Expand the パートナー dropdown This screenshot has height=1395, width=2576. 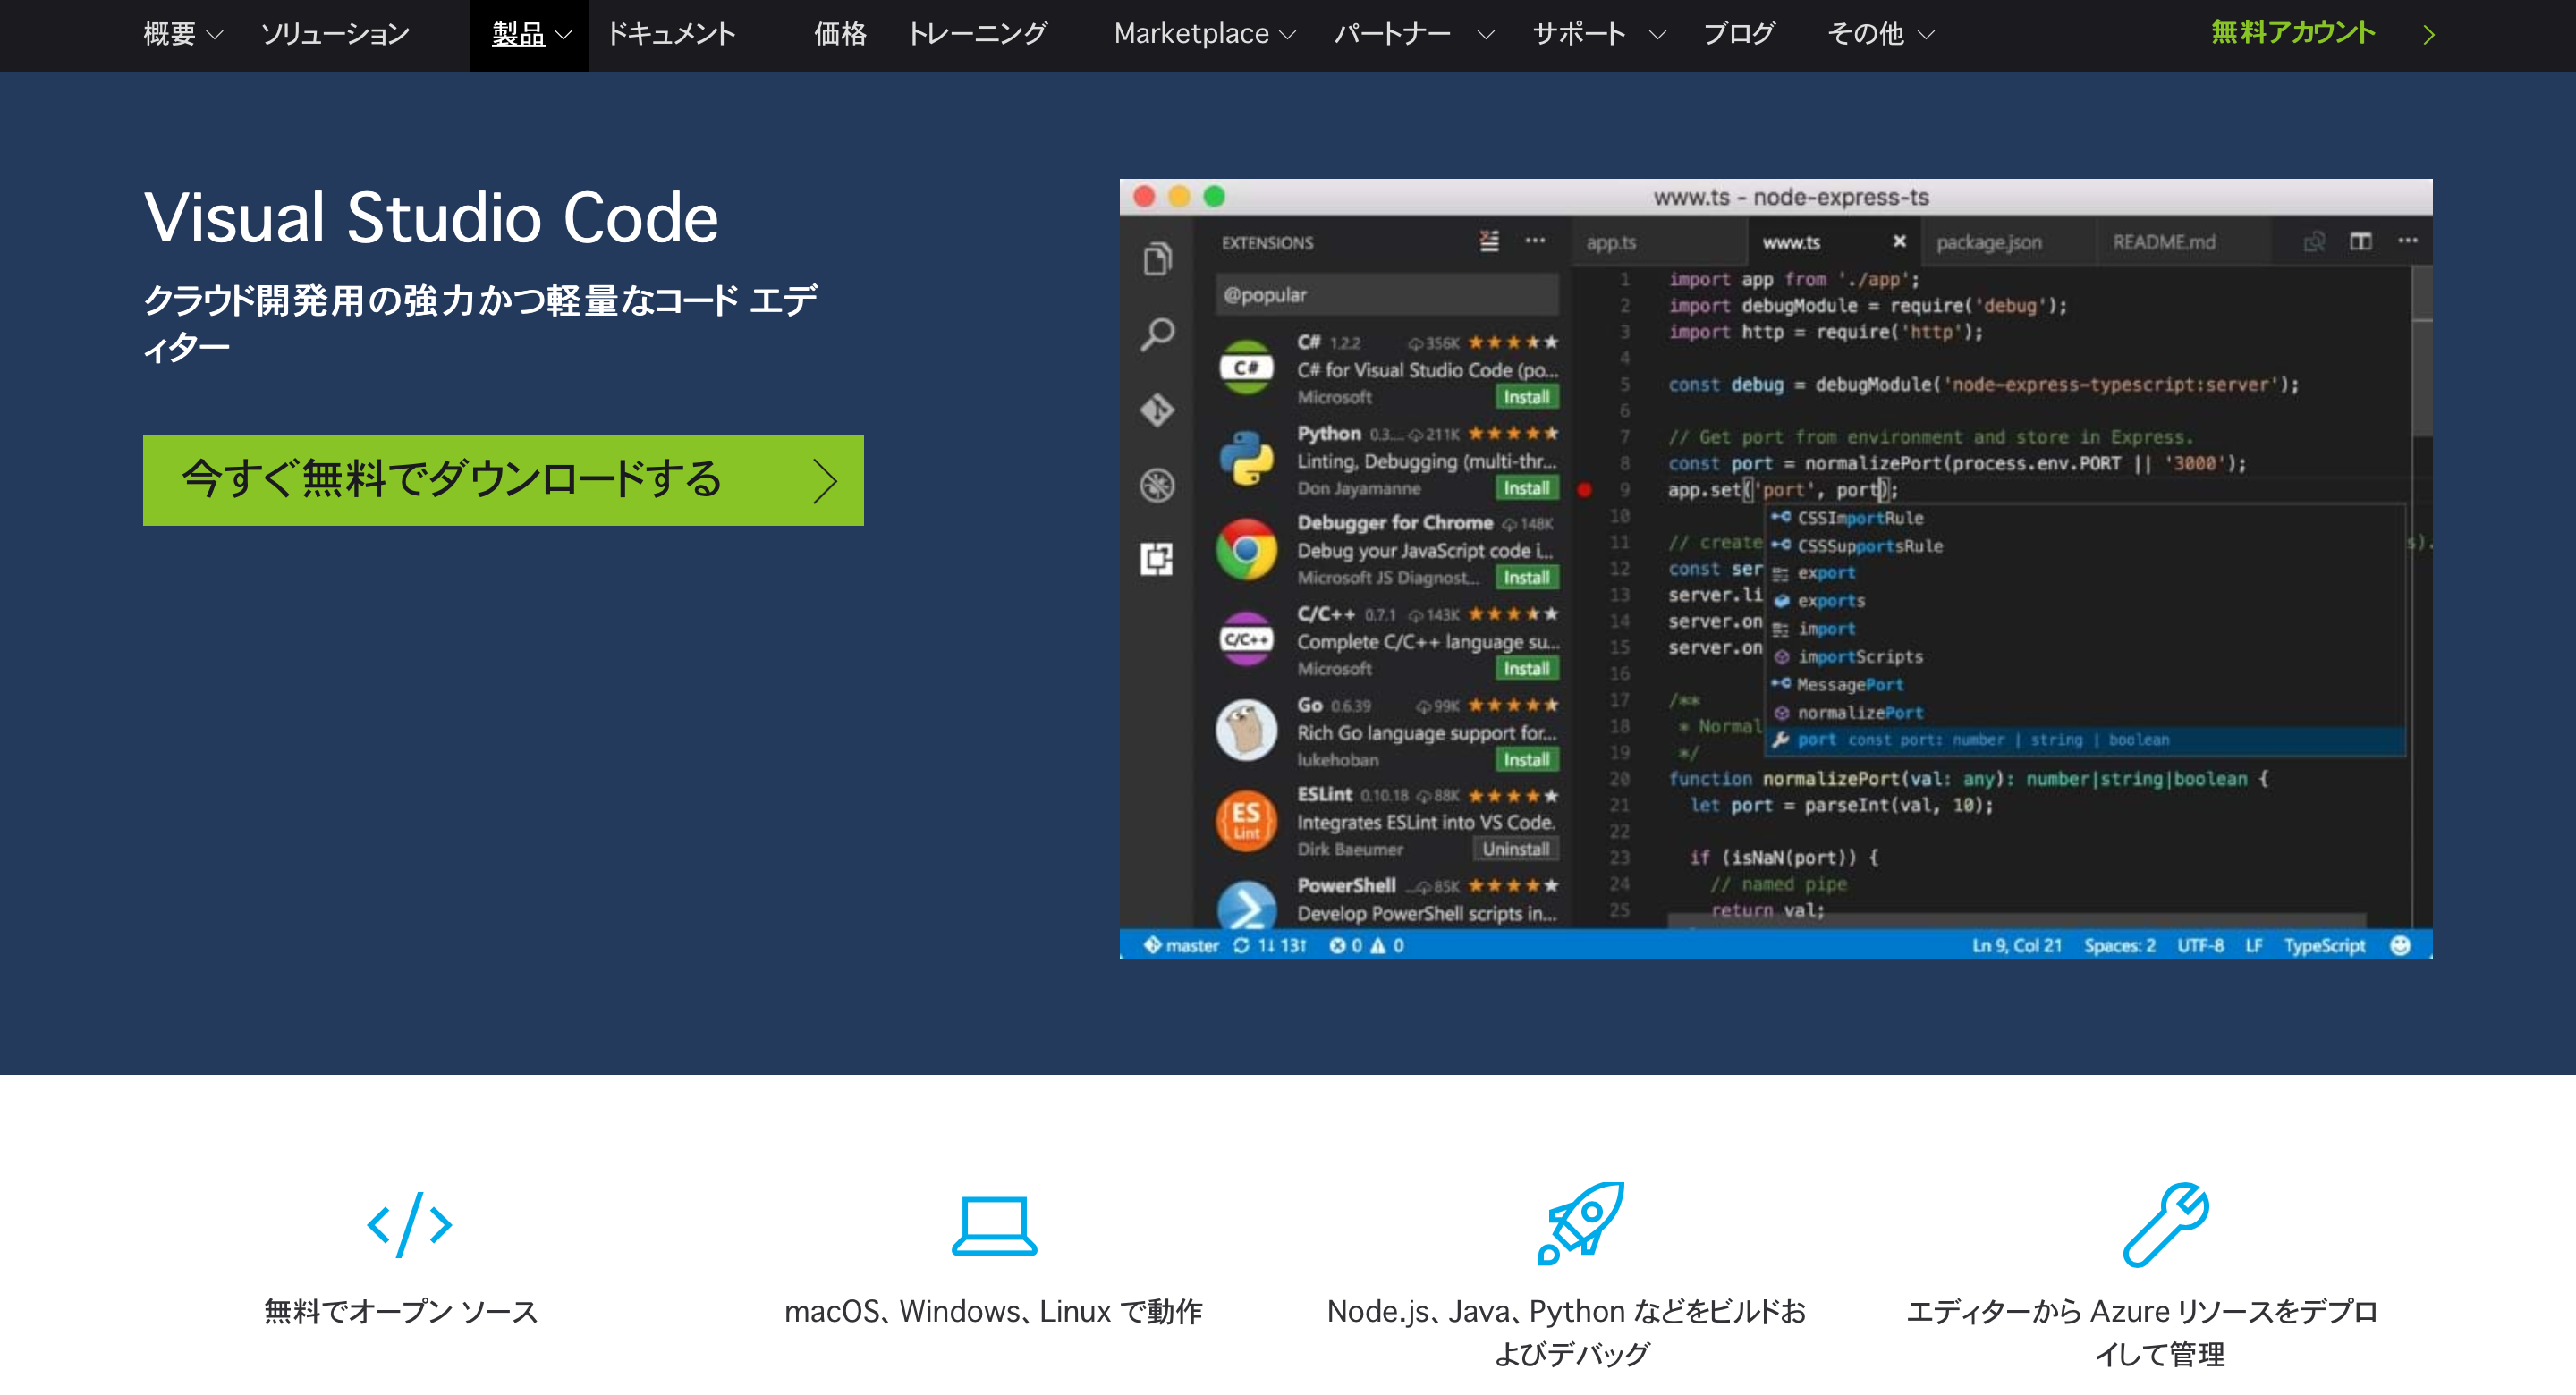1414,34
